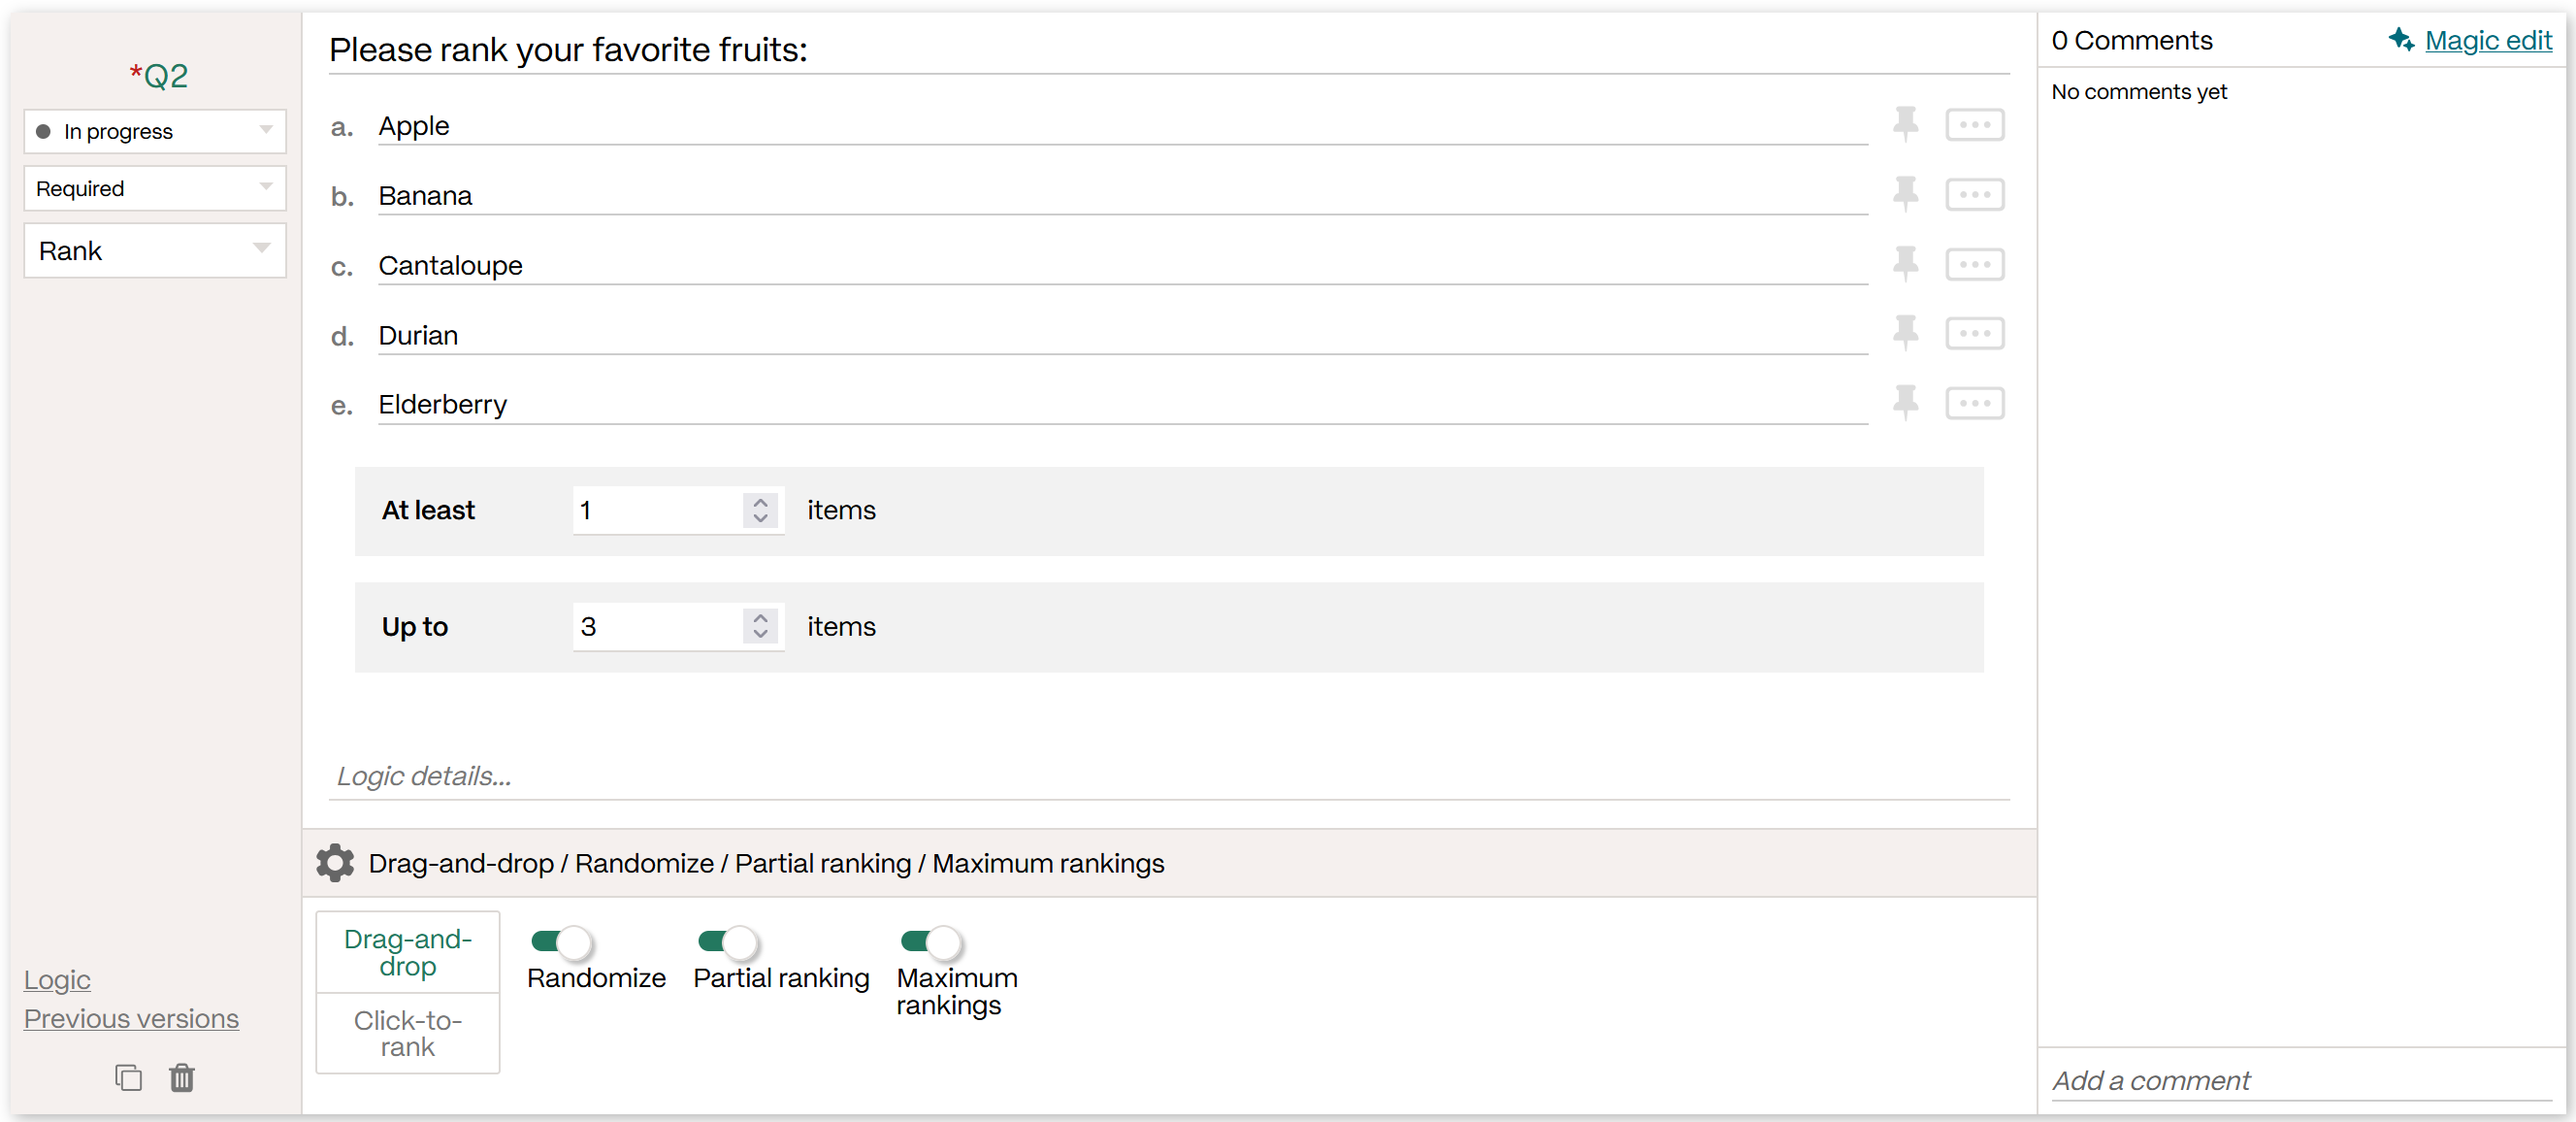
Task: Delete the question using trash icon
Action: [x=182, y=1077]
